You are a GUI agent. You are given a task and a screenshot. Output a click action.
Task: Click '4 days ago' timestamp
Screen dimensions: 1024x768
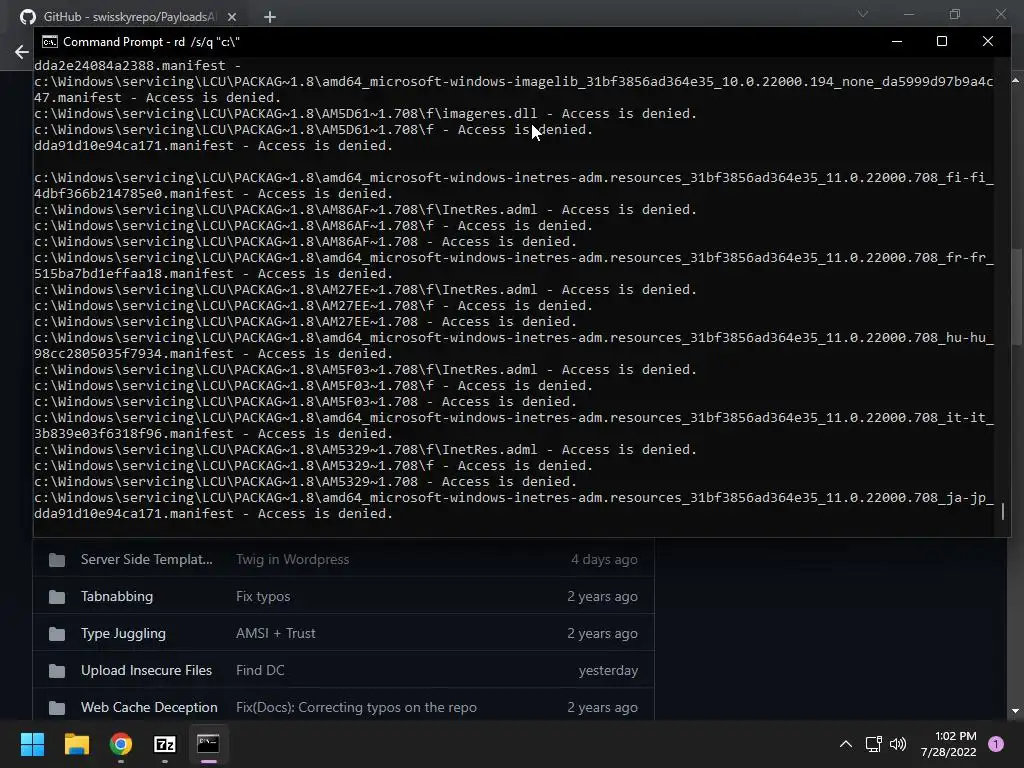point(604,560)
